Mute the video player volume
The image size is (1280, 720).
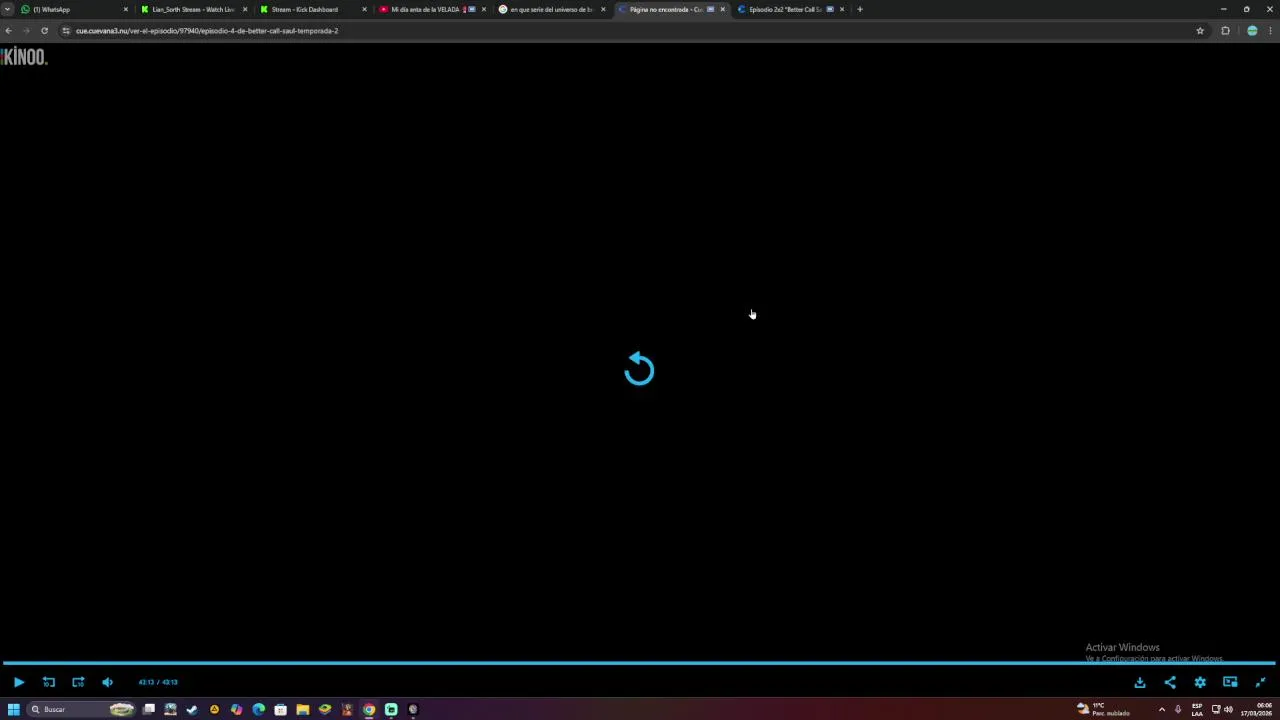(x=108, y=682)
